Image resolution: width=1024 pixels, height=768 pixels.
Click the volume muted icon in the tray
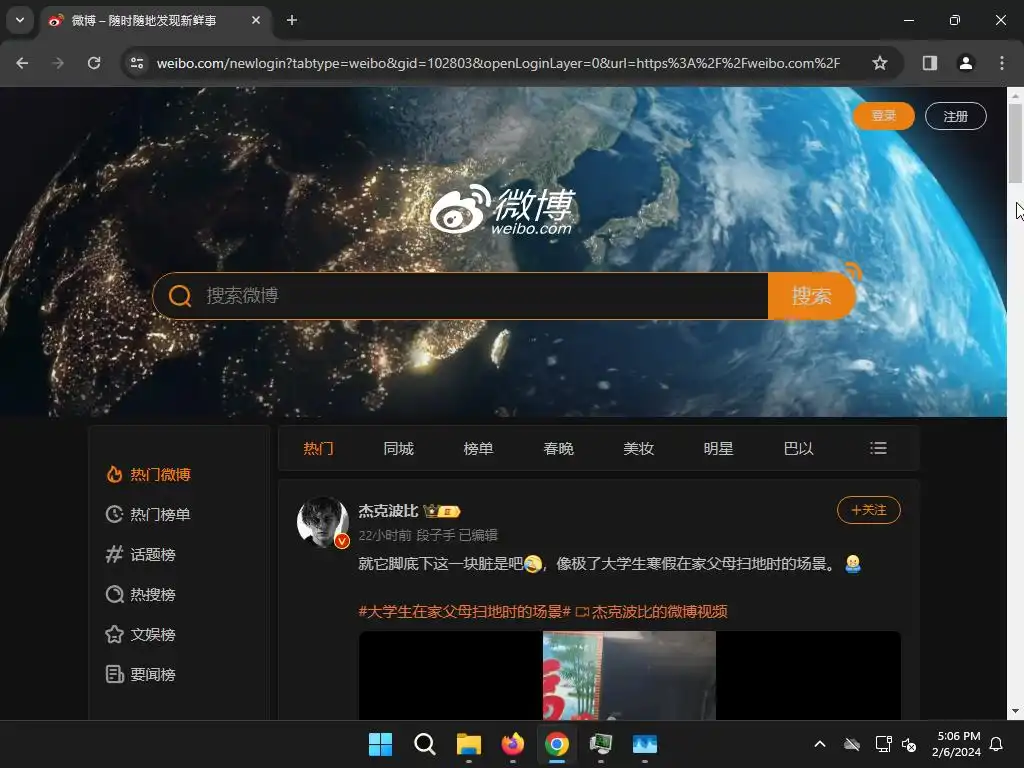click(908, 744)
